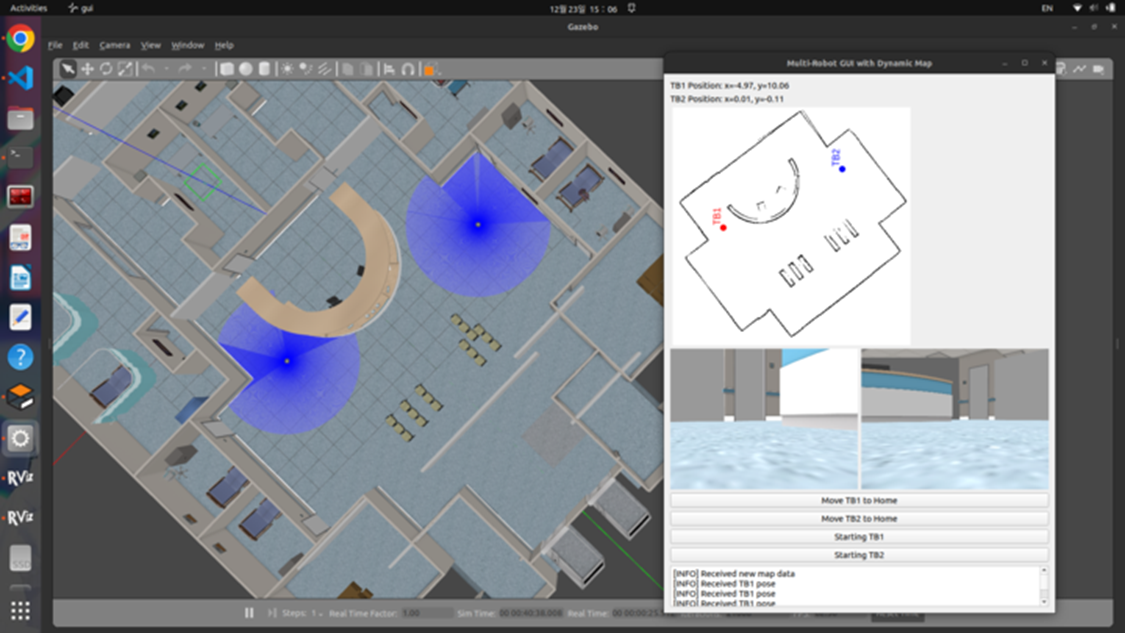Open Activities overview

[x=29, y=8]
